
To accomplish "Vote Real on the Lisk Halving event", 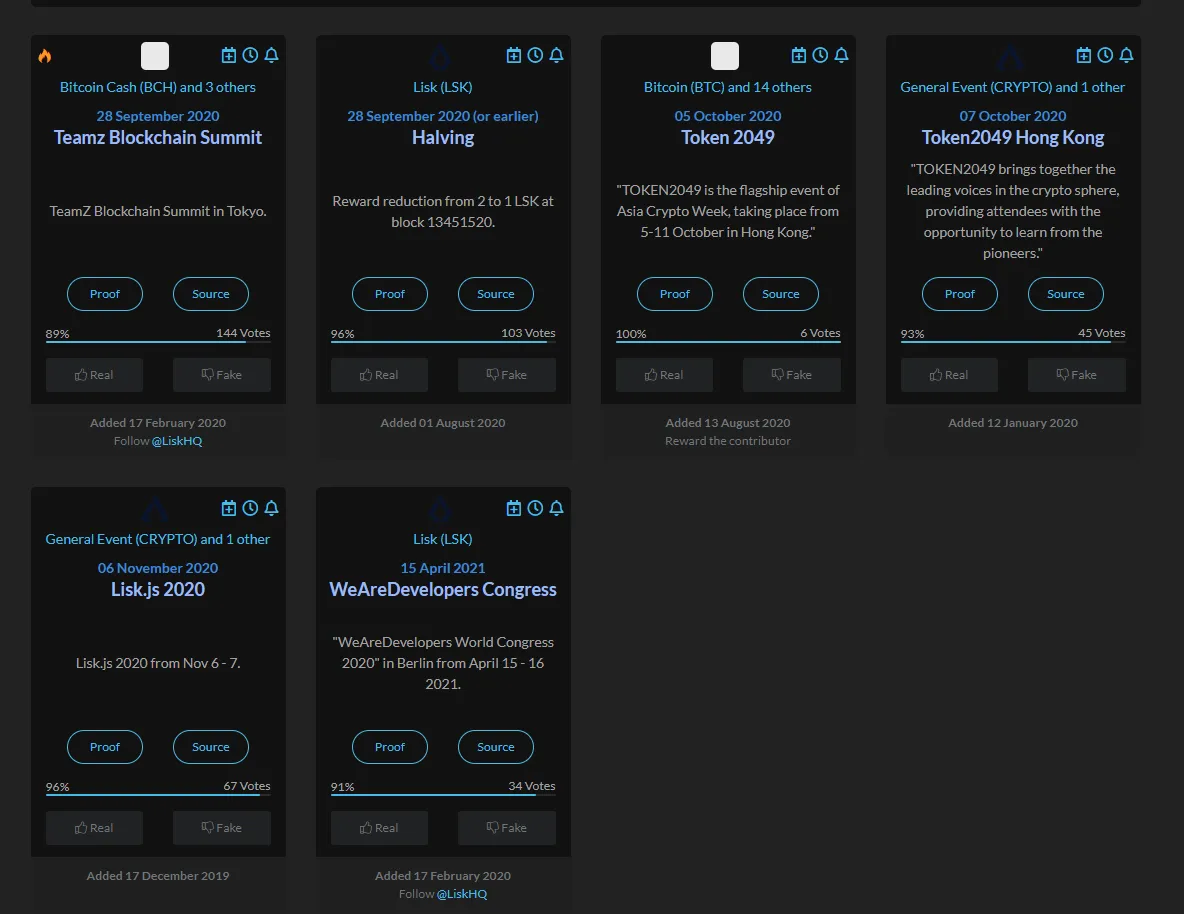I will 379,375.
